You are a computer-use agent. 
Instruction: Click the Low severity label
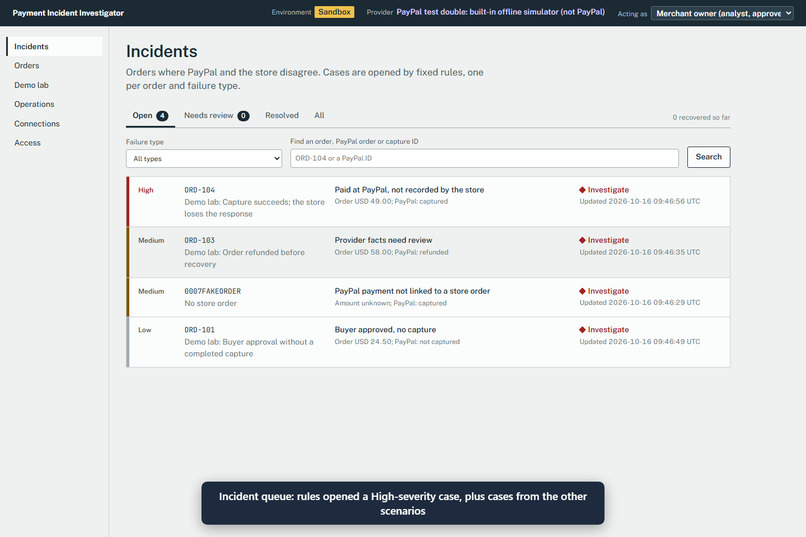[144, 330]
